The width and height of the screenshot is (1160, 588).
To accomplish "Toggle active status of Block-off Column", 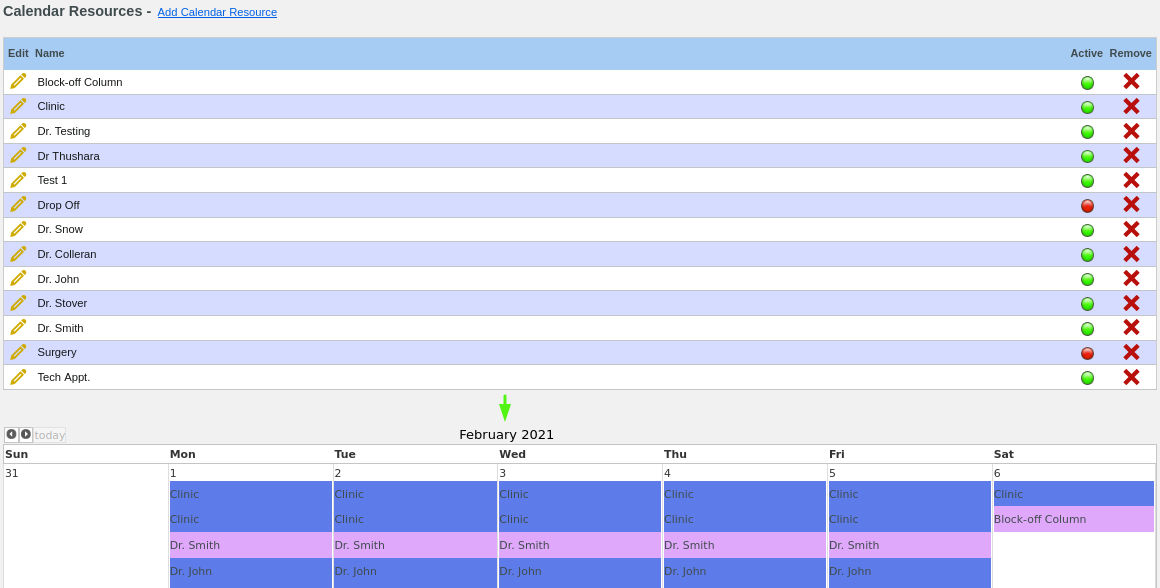I will coord(1088,83).
